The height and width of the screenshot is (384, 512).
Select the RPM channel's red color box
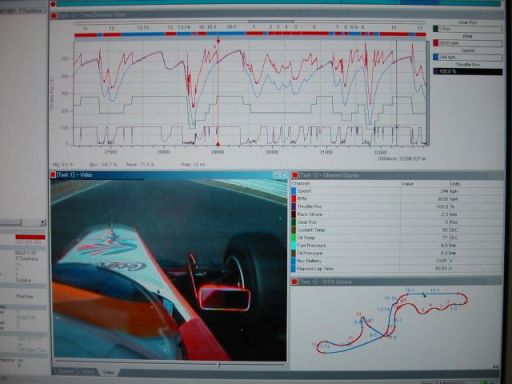click(294, 199)
